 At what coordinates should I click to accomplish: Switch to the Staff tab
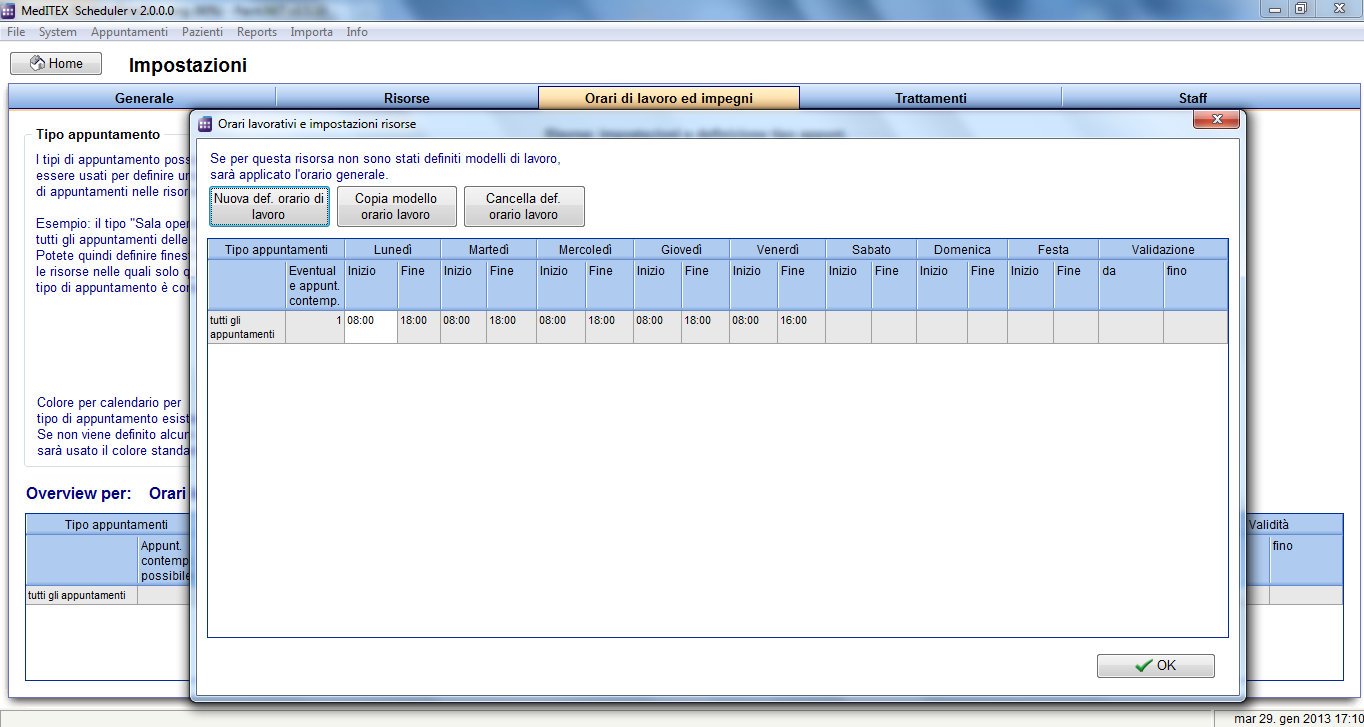[1193, 98]
